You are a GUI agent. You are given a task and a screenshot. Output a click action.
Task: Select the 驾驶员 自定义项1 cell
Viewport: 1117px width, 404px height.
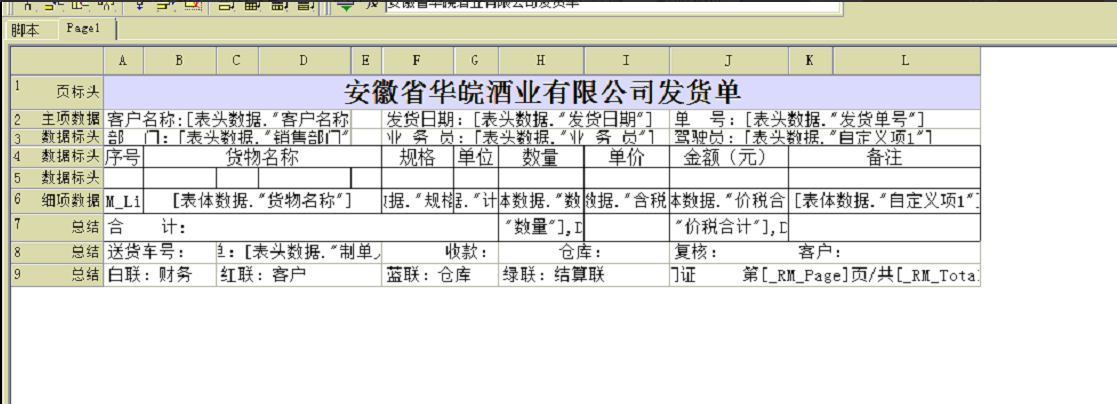[825, 137]
